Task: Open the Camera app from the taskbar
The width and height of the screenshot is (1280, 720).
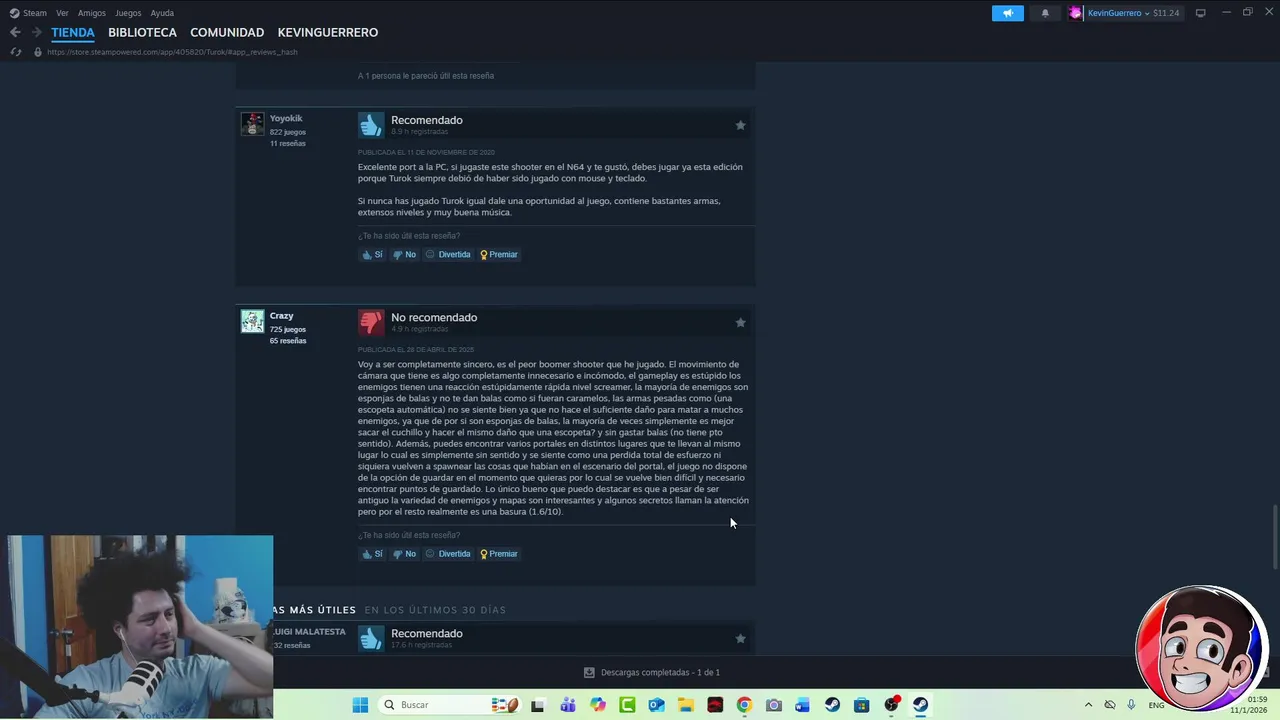Action: point(773,705)
